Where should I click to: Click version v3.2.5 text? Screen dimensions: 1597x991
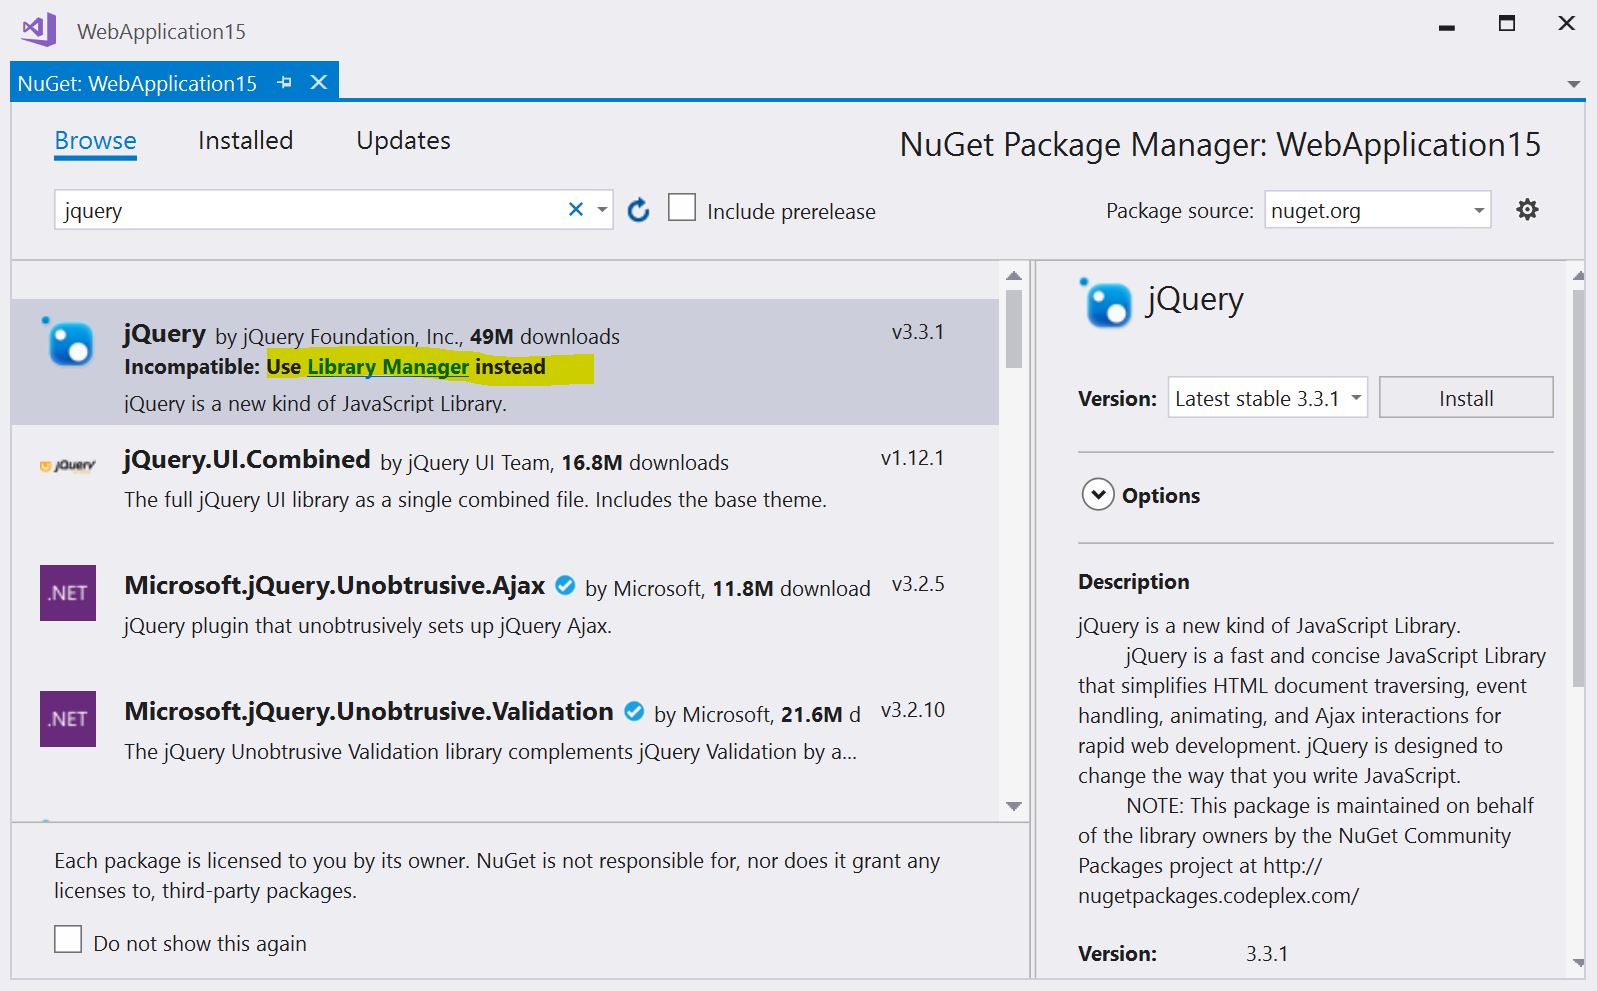(917, 584)
